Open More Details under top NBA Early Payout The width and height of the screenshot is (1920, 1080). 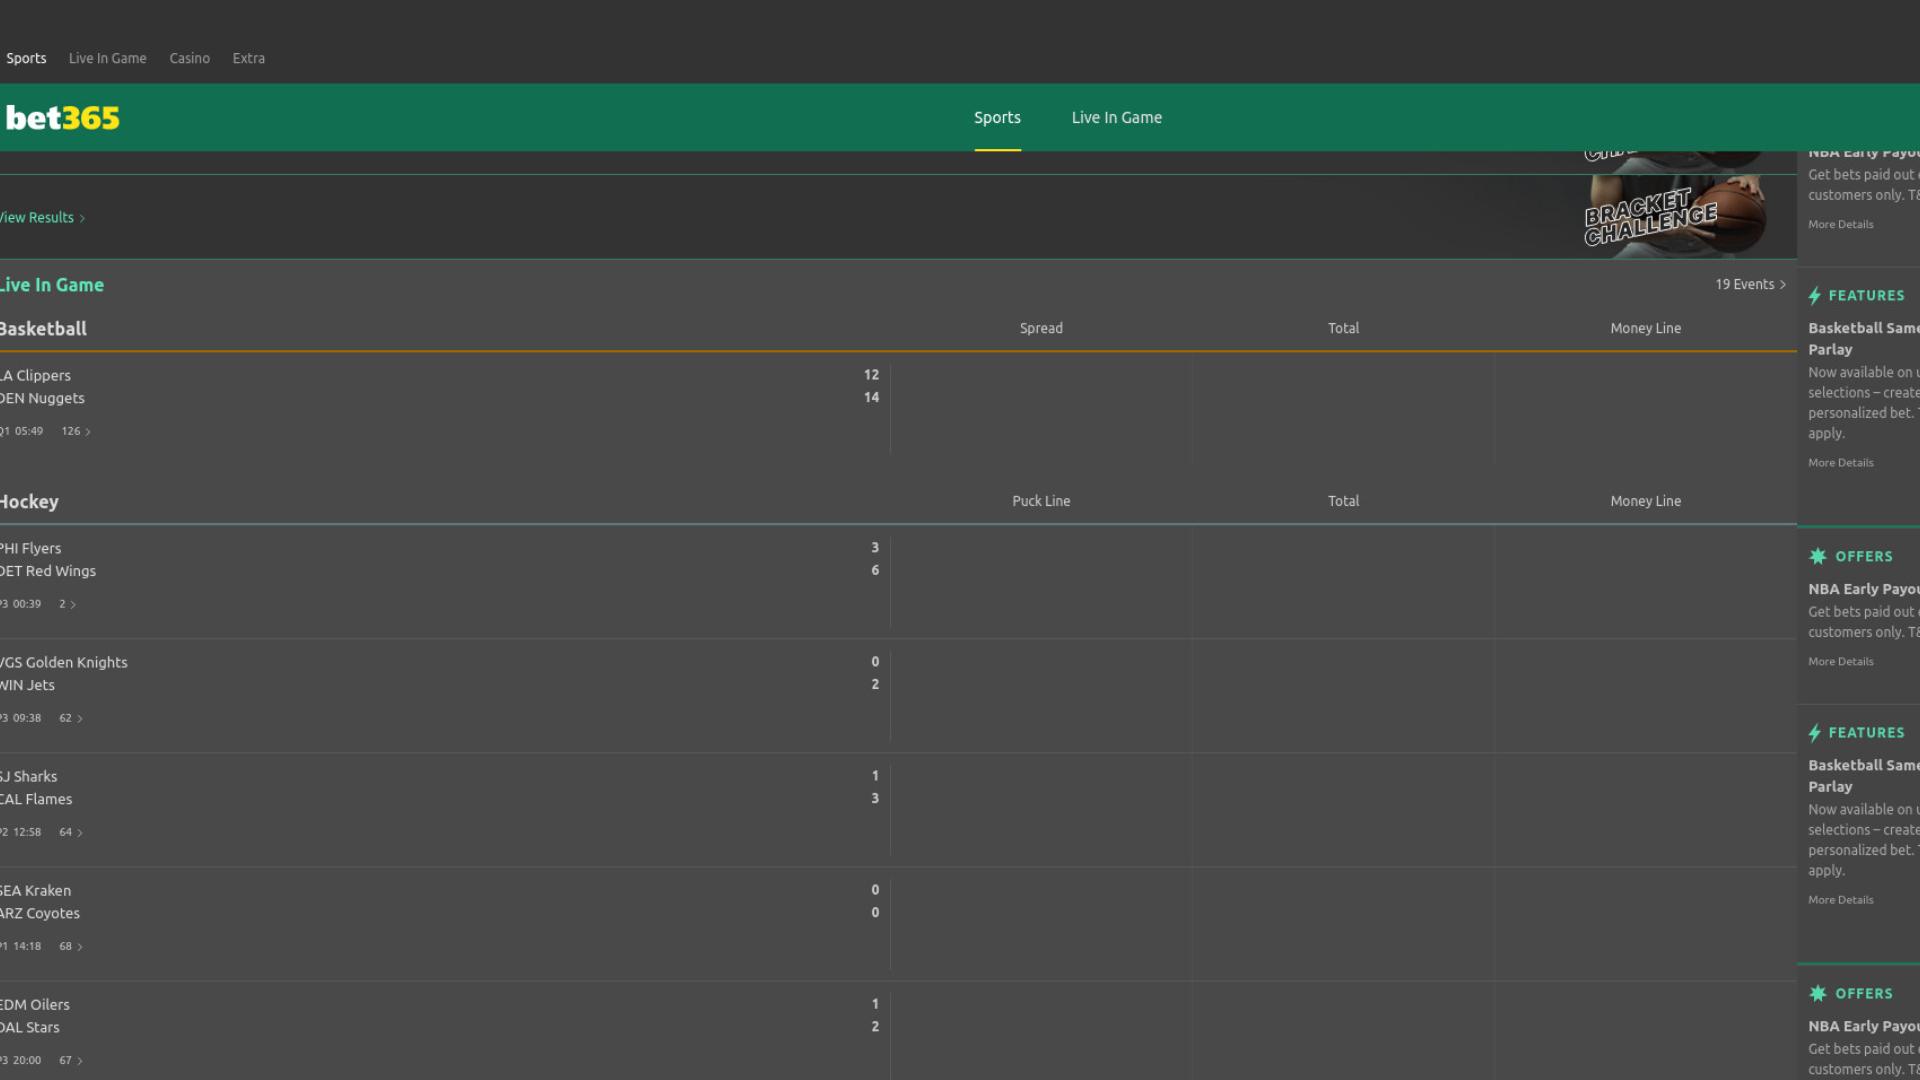(1840, 225)
